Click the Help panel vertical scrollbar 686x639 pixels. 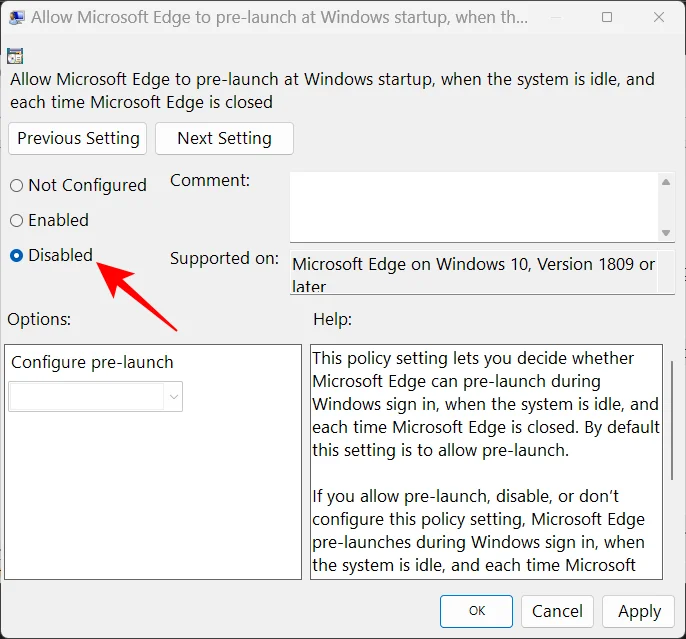(672, 420)
